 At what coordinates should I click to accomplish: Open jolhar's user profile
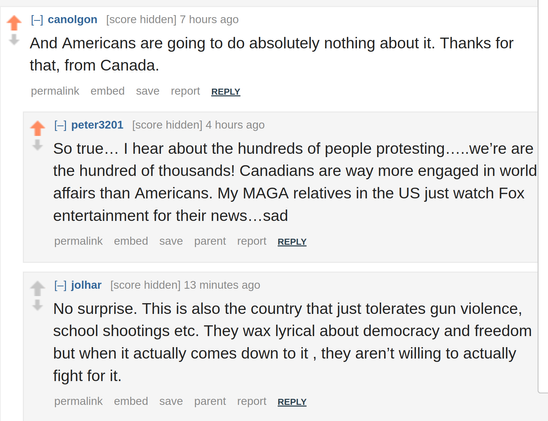(86, 285)
